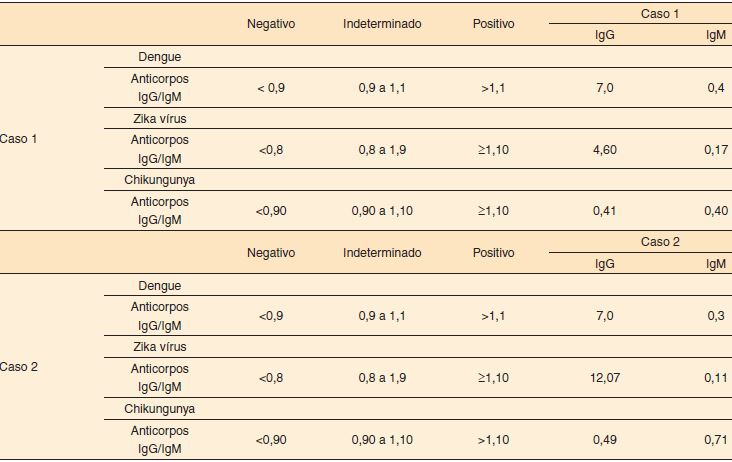Select the Dengue IgM value 0,4
Viewport: 732px width, 462px height.
coord(716,88)
